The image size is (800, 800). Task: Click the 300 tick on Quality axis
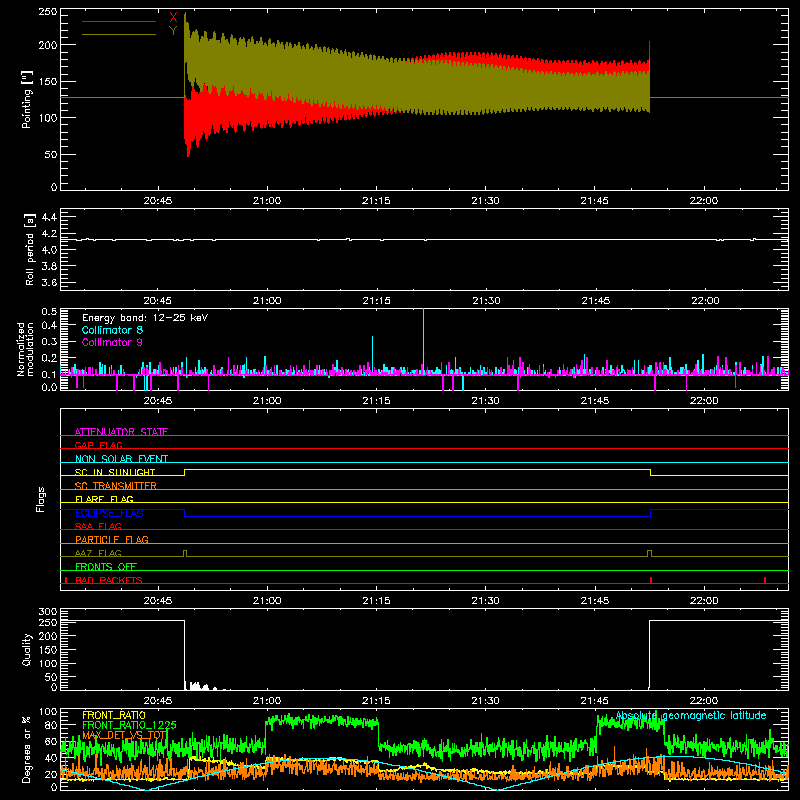[x=47, y=612]
